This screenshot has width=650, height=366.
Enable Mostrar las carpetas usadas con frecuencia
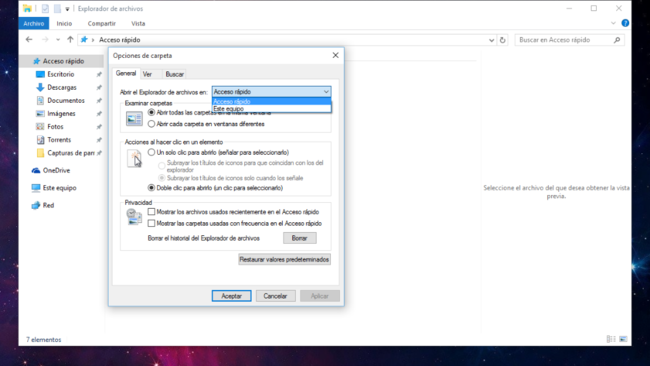[x=151, y=223]
